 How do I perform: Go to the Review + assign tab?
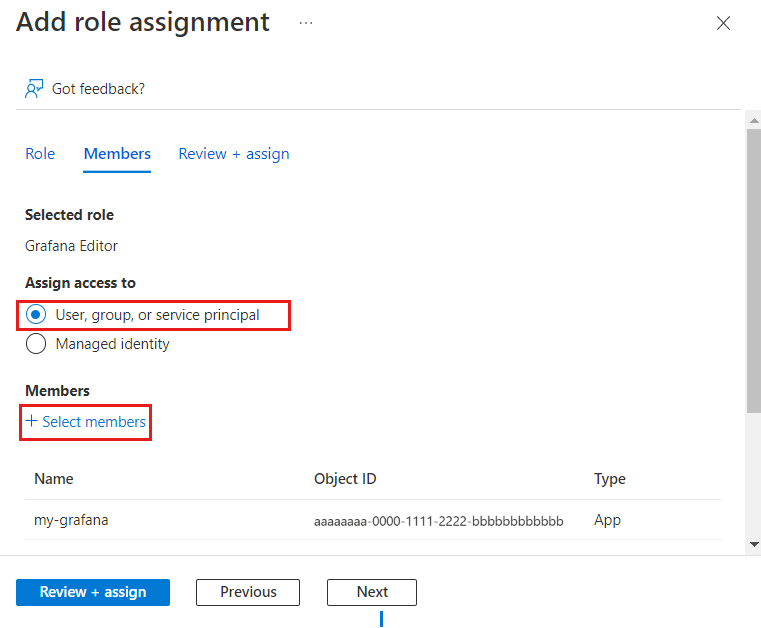[234, 154]
